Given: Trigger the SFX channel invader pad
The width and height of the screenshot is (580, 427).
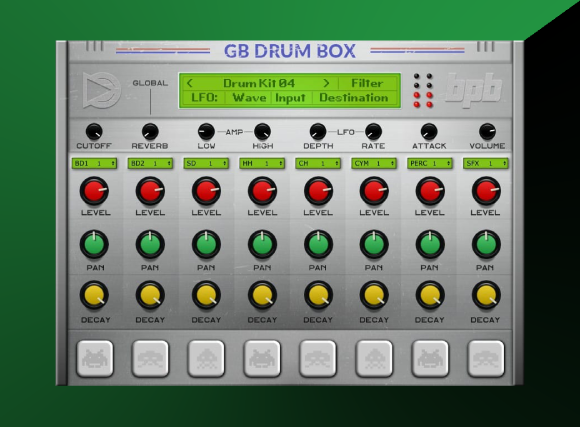Looking at the screenshot, I should click(486, 359).
